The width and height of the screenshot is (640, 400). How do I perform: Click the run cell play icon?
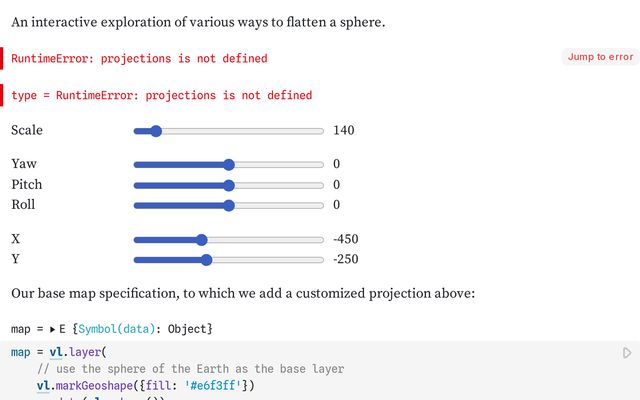coord(627,353)
